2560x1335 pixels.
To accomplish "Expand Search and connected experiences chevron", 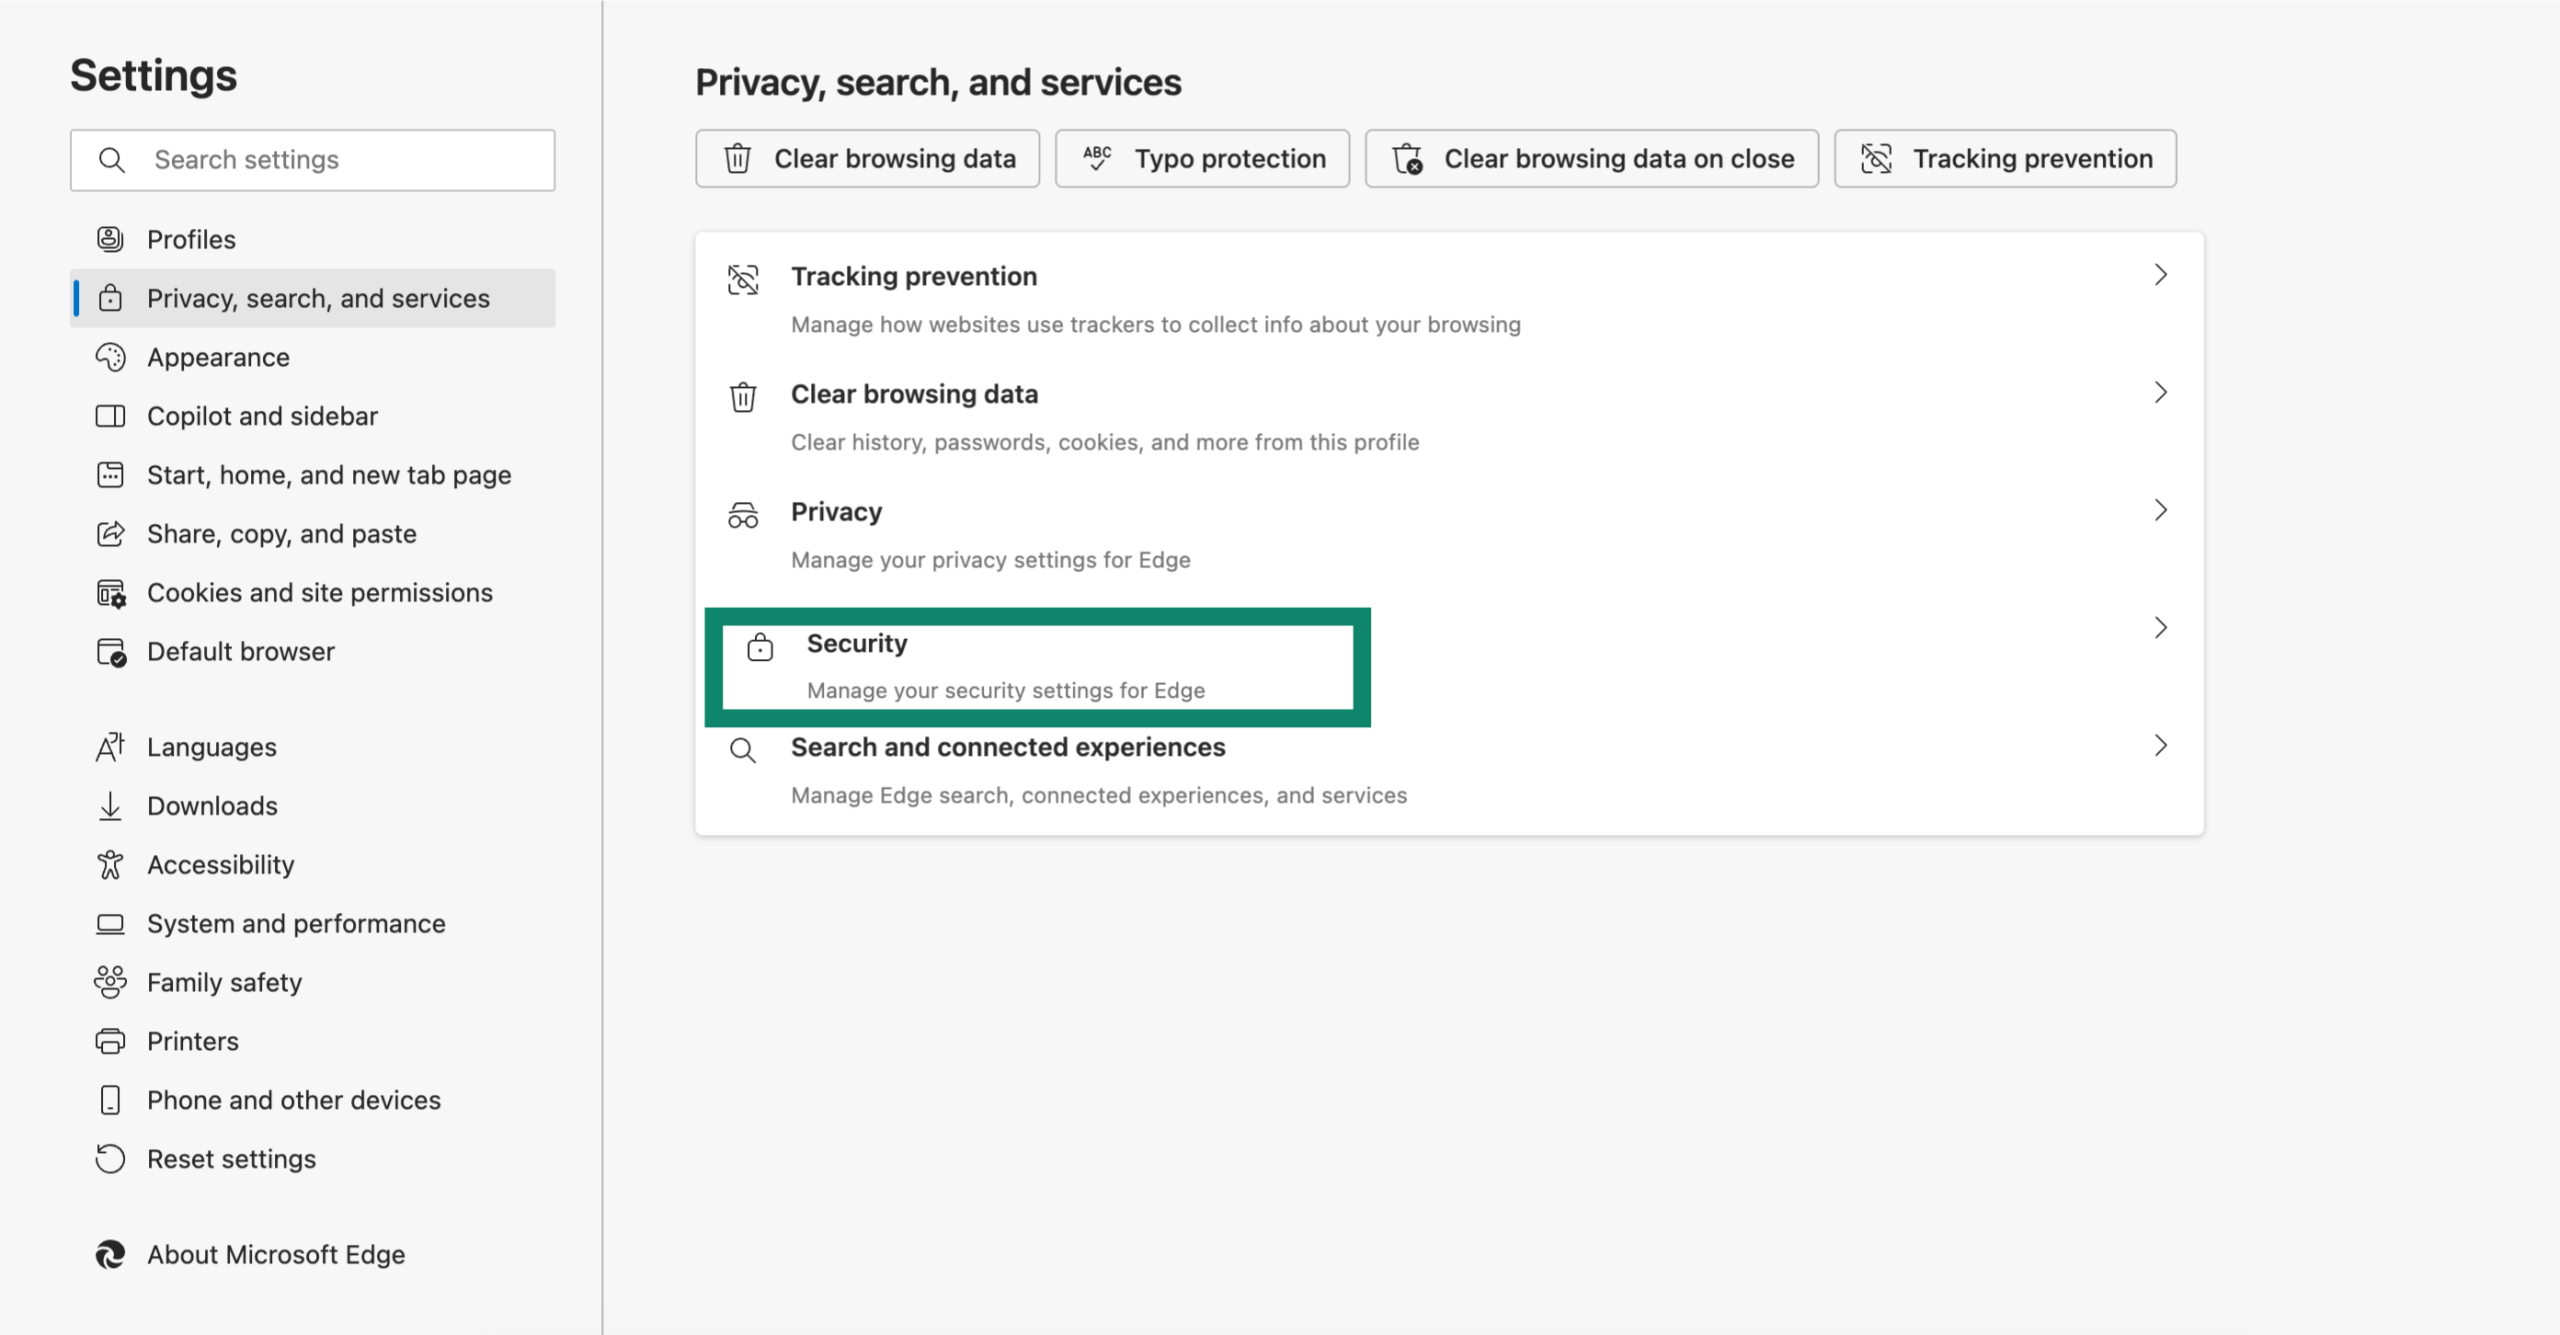I will coord(2160,746).
